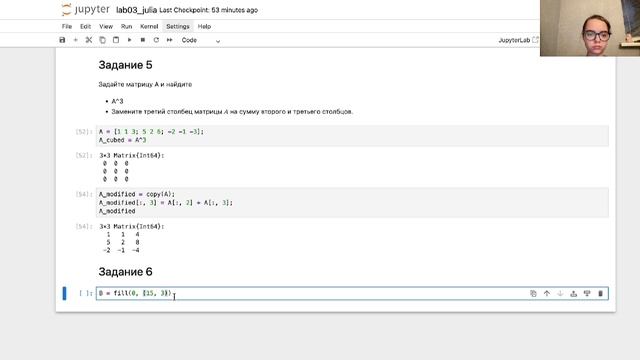Open the Kernel menu
The width and height of the screenshot is (640, 360).
point(149,27)
